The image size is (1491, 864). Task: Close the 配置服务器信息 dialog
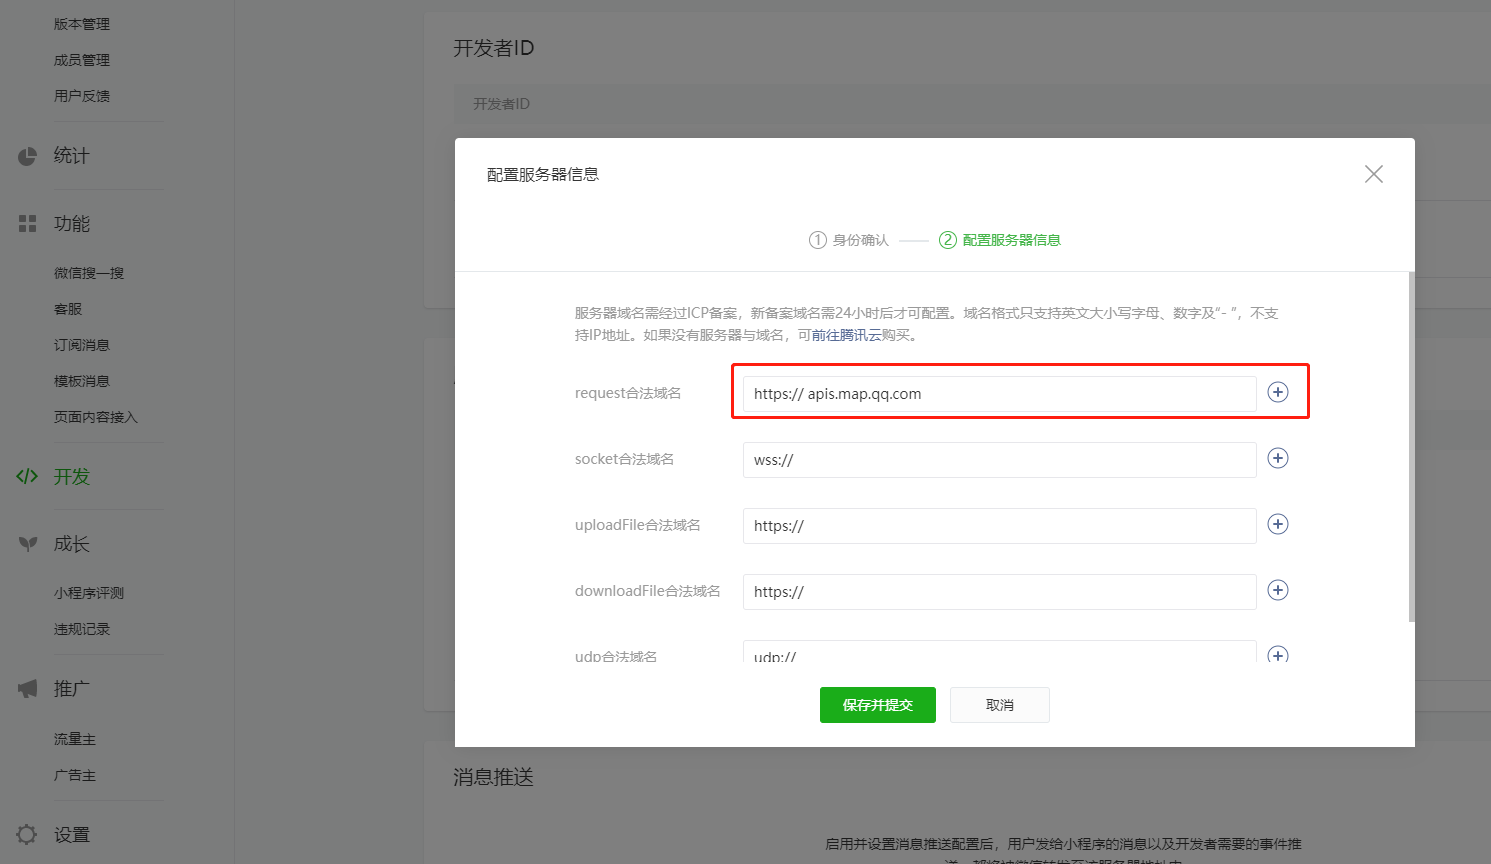[1373, 174]
